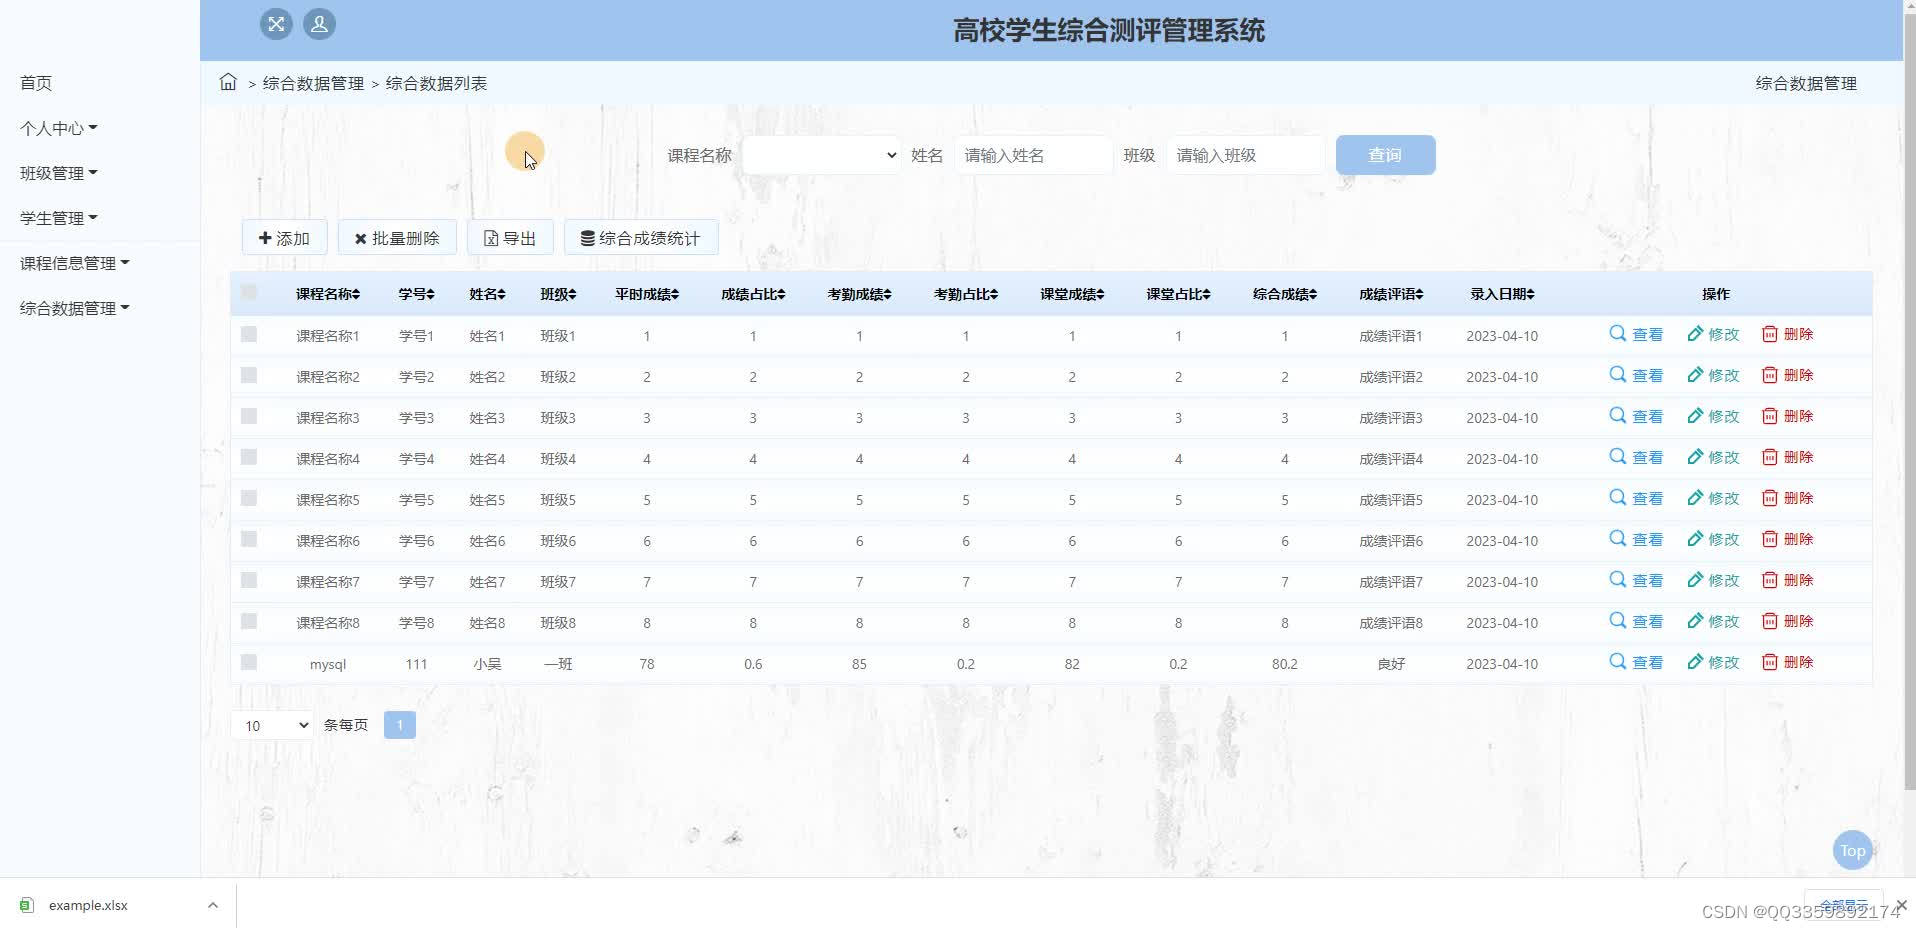Open example.xlsx file icon in download bar
1916x930 pixels.
coord(27,905)
